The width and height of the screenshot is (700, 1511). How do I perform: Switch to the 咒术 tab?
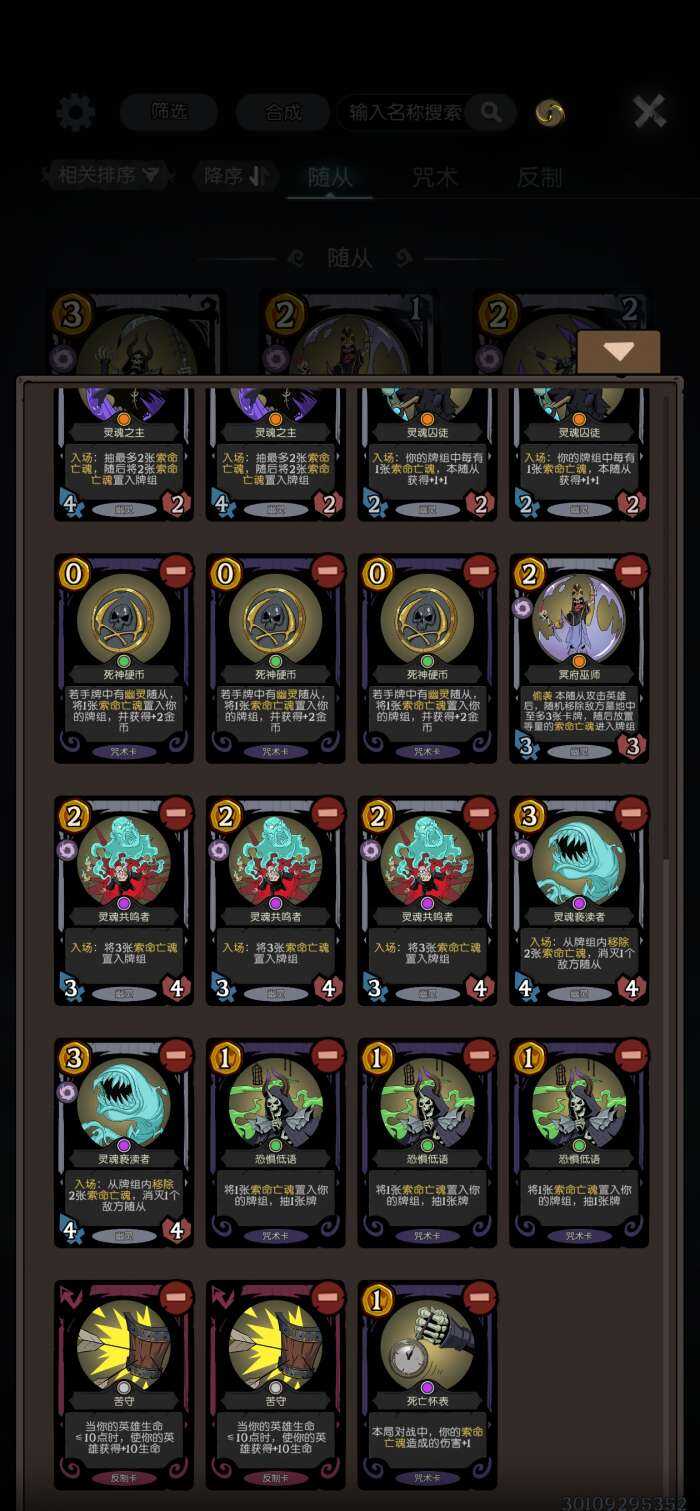pyautogui.click(x=434, y=178)
